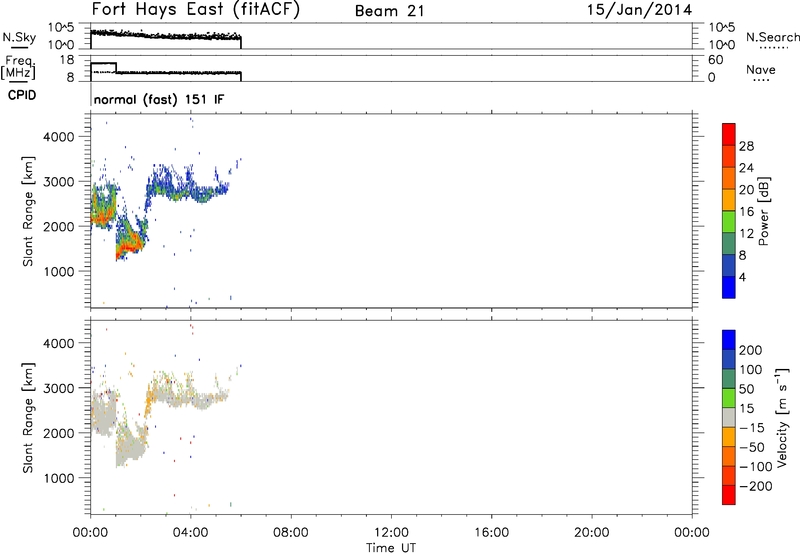The height and width of the screenshot is (554, 800).
Task: Click the '04:00' time axis tick label
Action: tap(190, 533)
